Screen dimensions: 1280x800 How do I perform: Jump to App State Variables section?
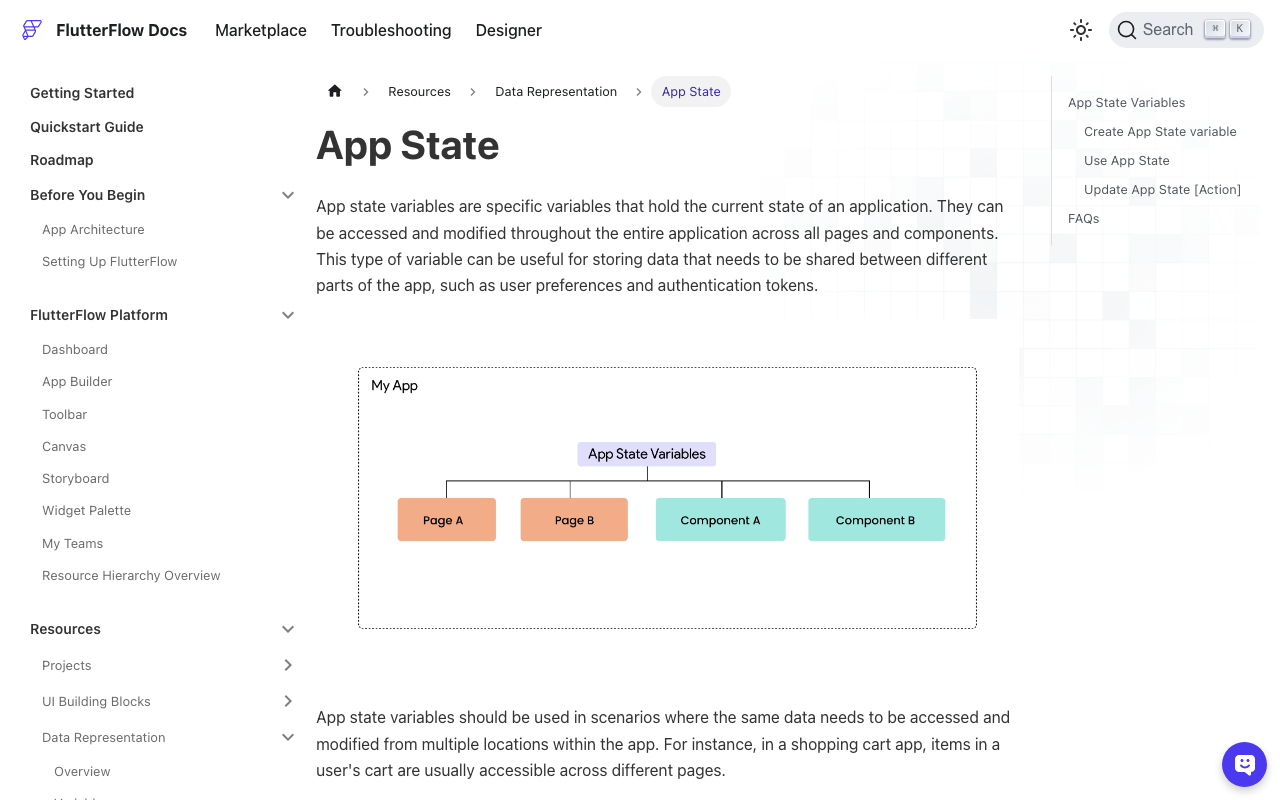[x=1127, y=102]
